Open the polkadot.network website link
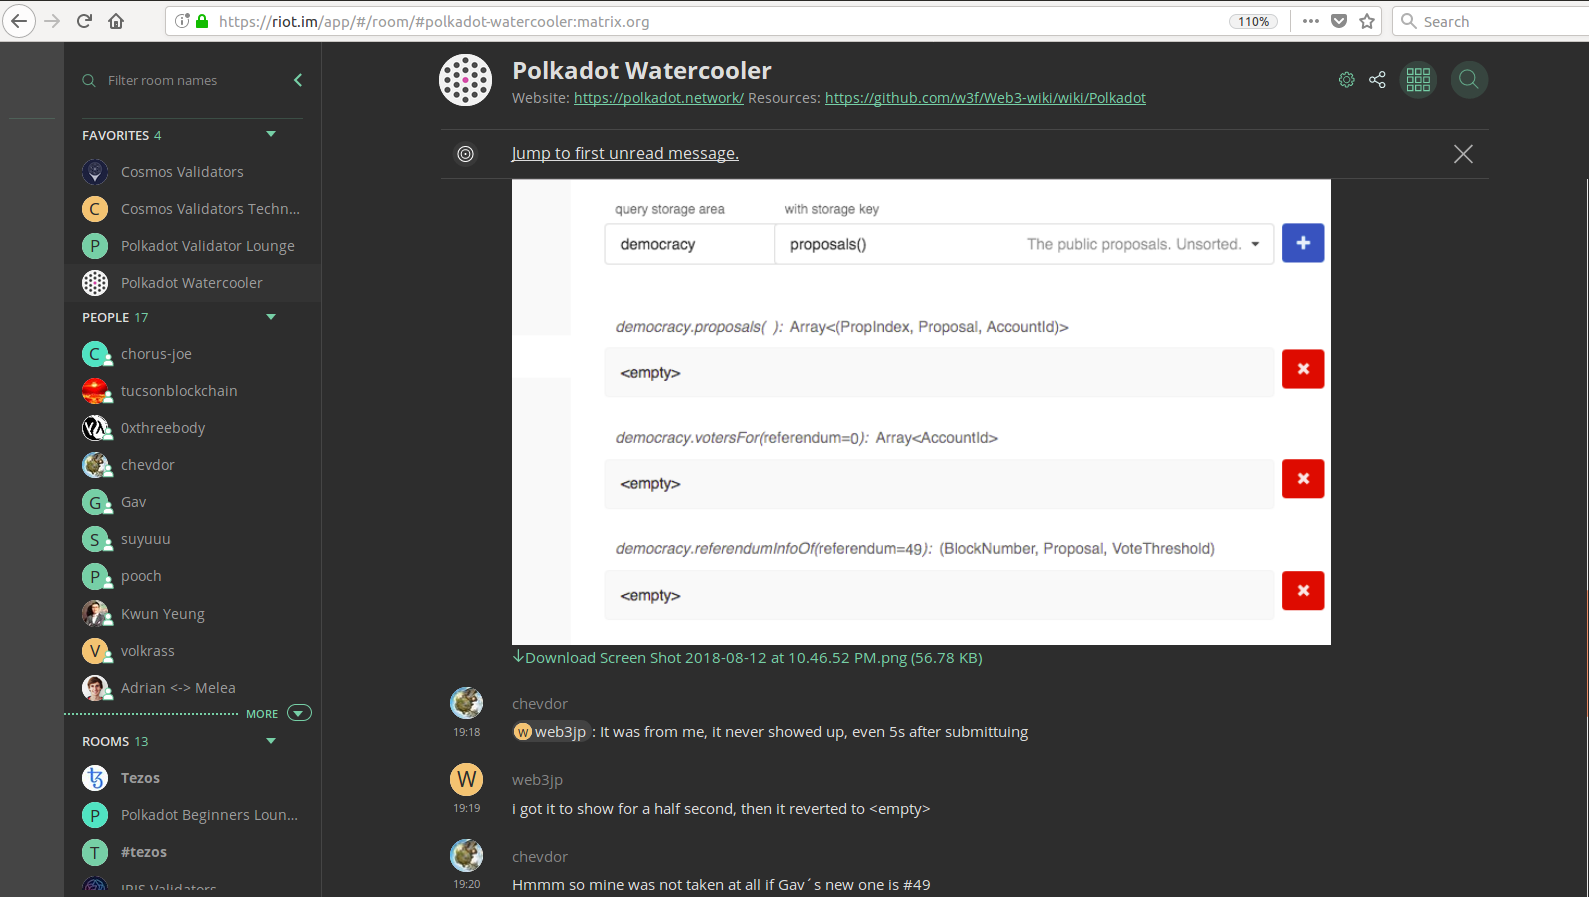The width and height of the screenshot is (1589, 897). (x=659, y=98)
